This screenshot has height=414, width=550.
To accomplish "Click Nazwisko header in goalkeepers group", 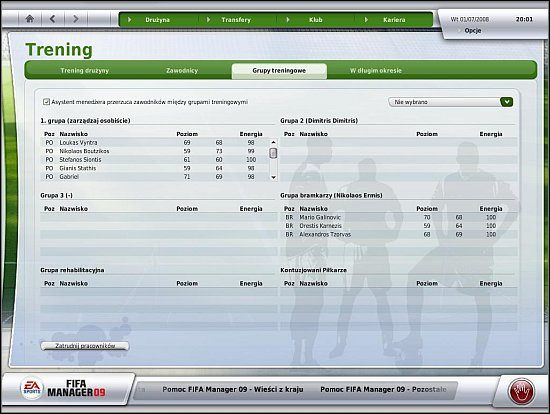I will tap(313, 209).
